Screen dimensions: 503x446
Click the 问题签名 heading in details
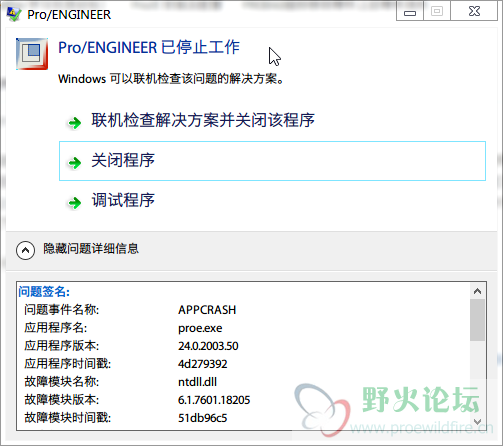pyautogui.click(x=44, y=292)
